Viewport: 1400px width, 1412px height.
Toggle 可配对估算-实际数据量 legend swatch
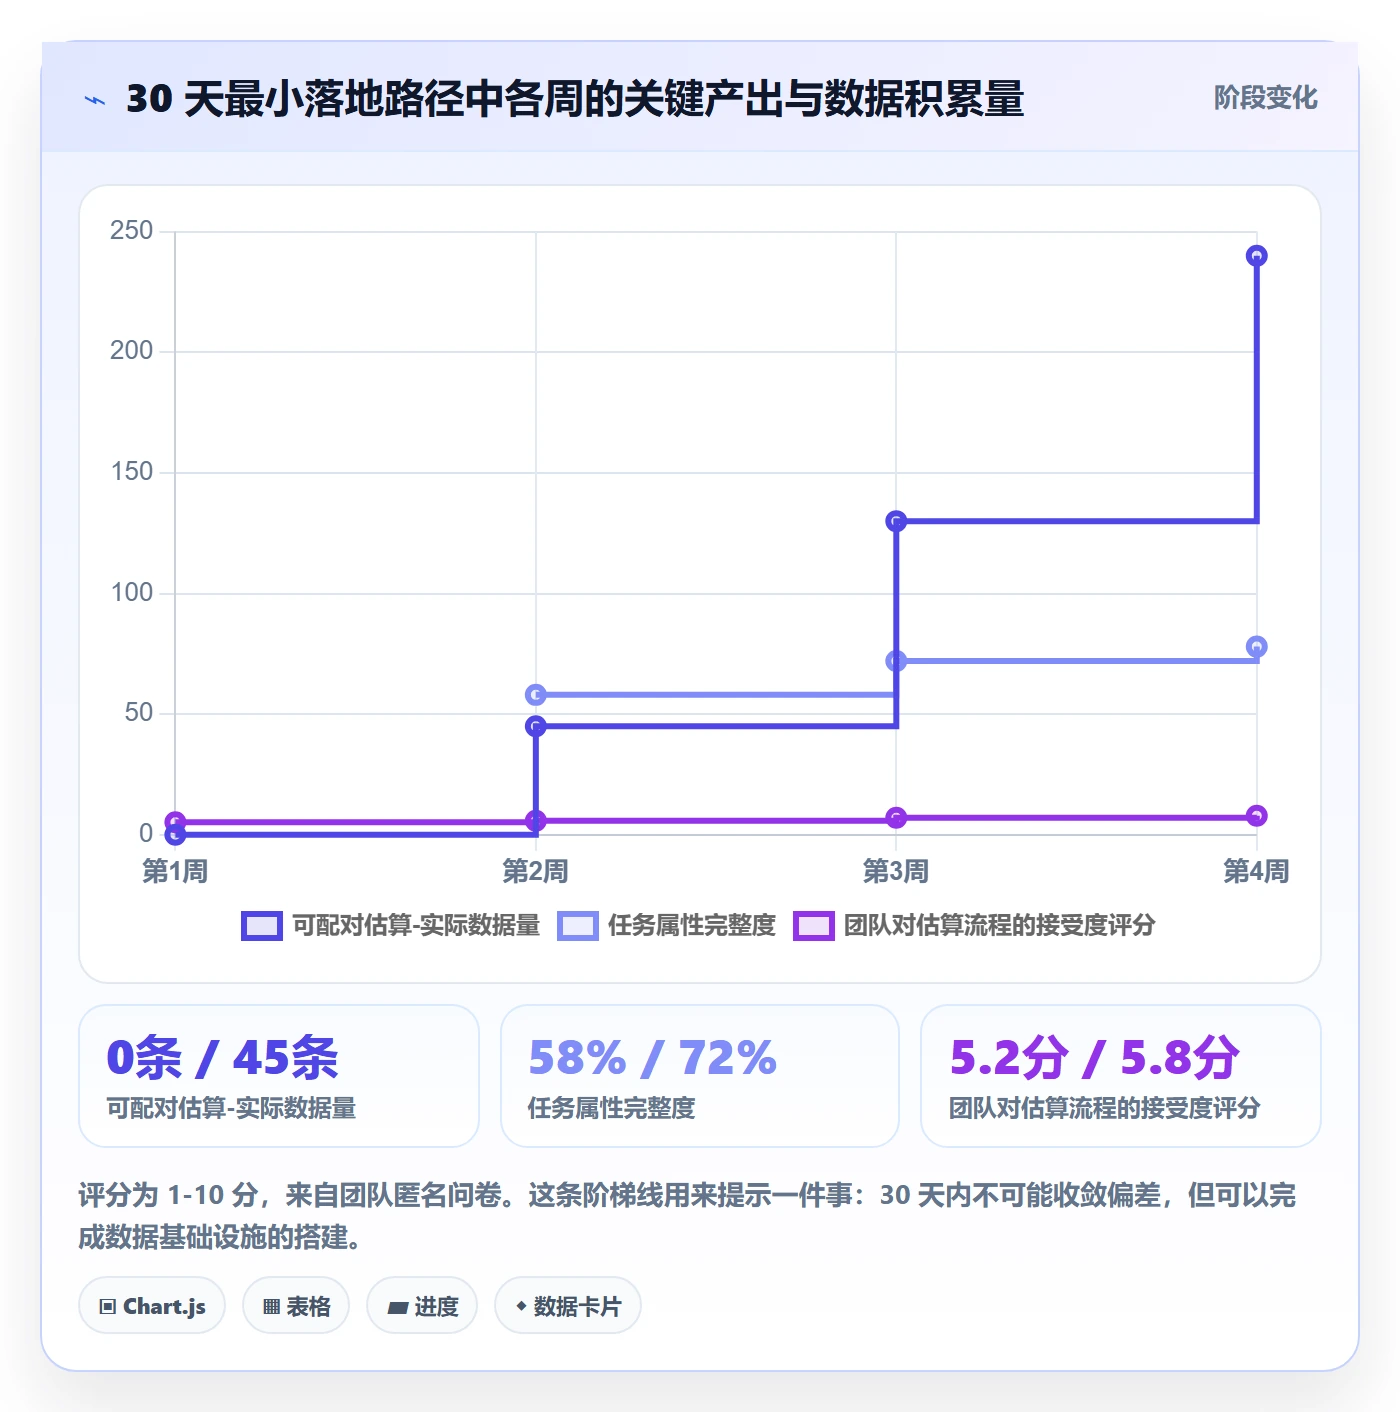coord(262,926)
